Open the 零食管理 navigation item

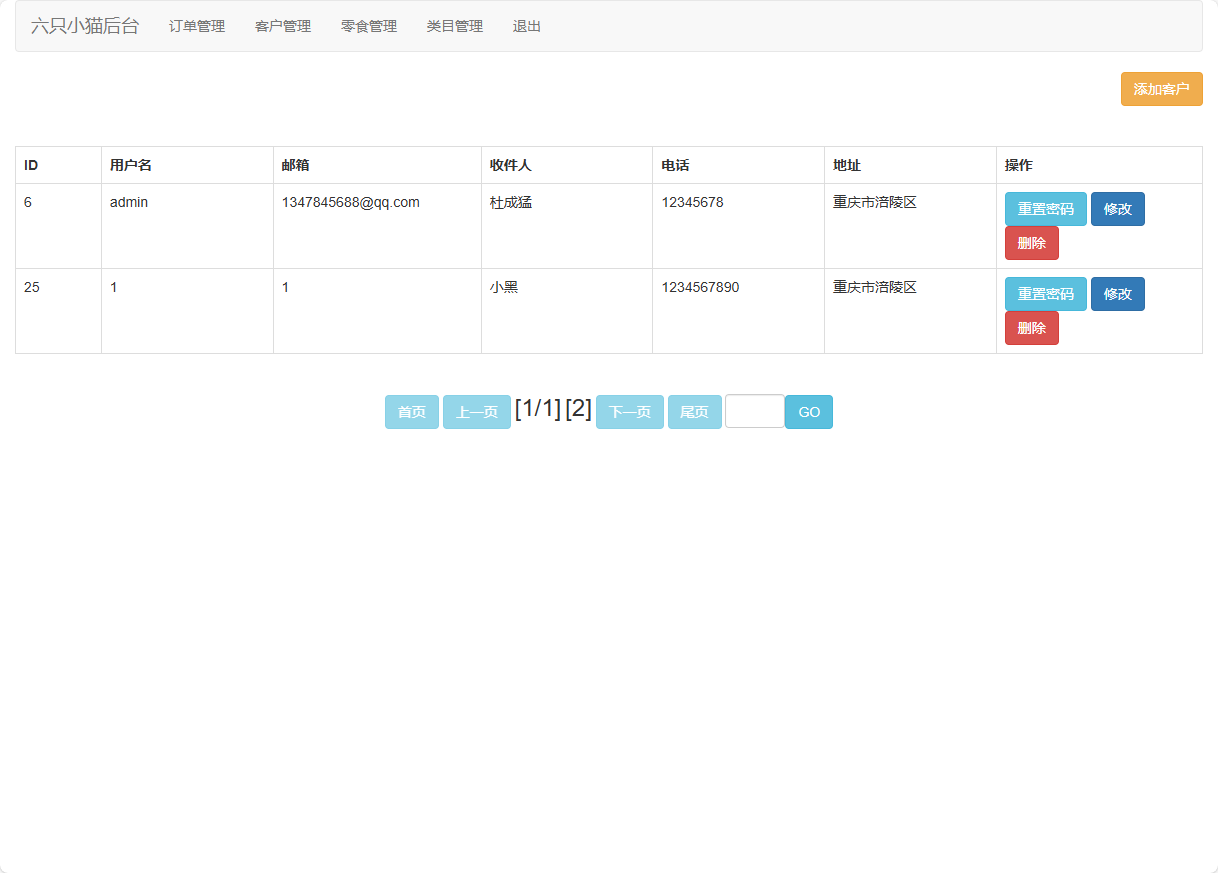(x=369, y=26)
